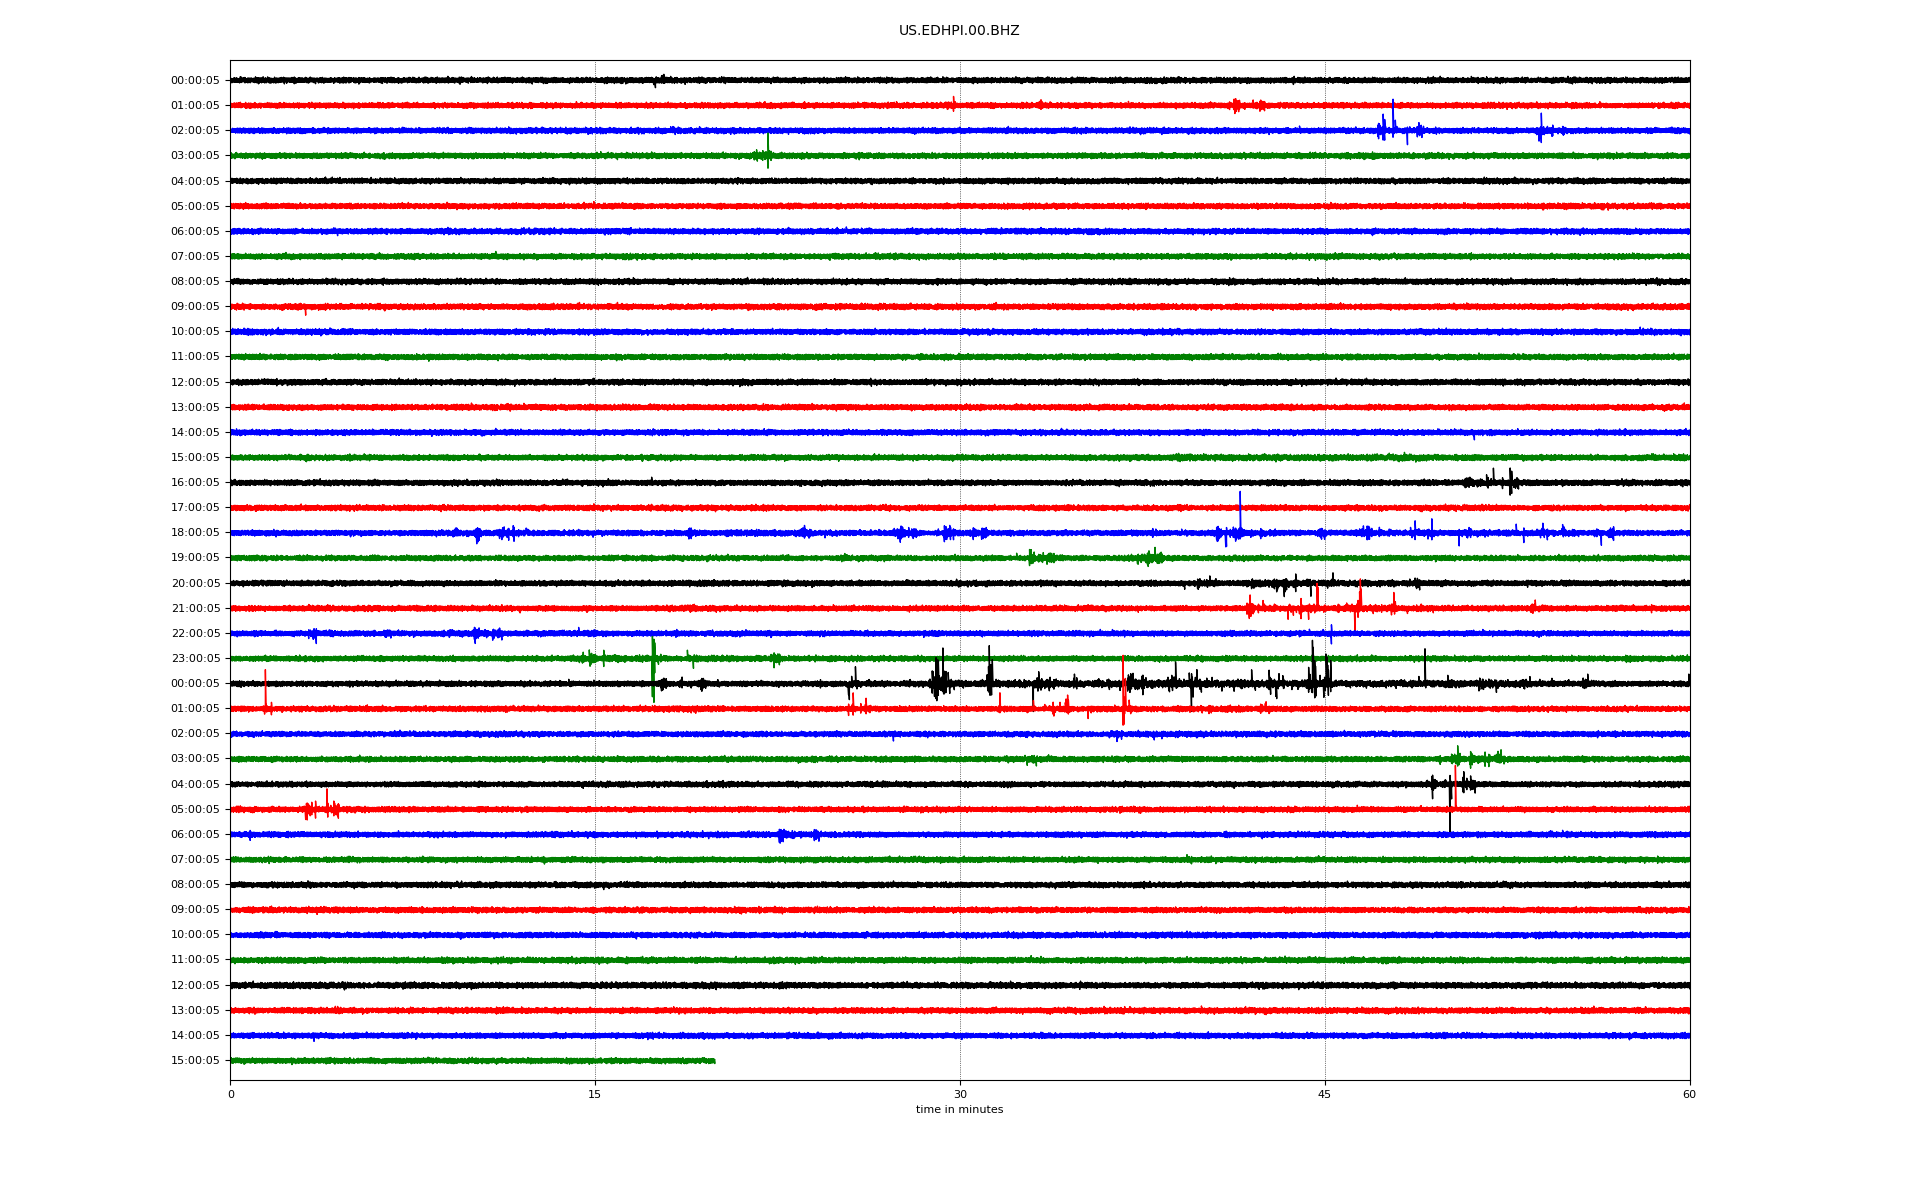Click the 18:00:05 row label

pyautogui.click(x=195, y=533)
